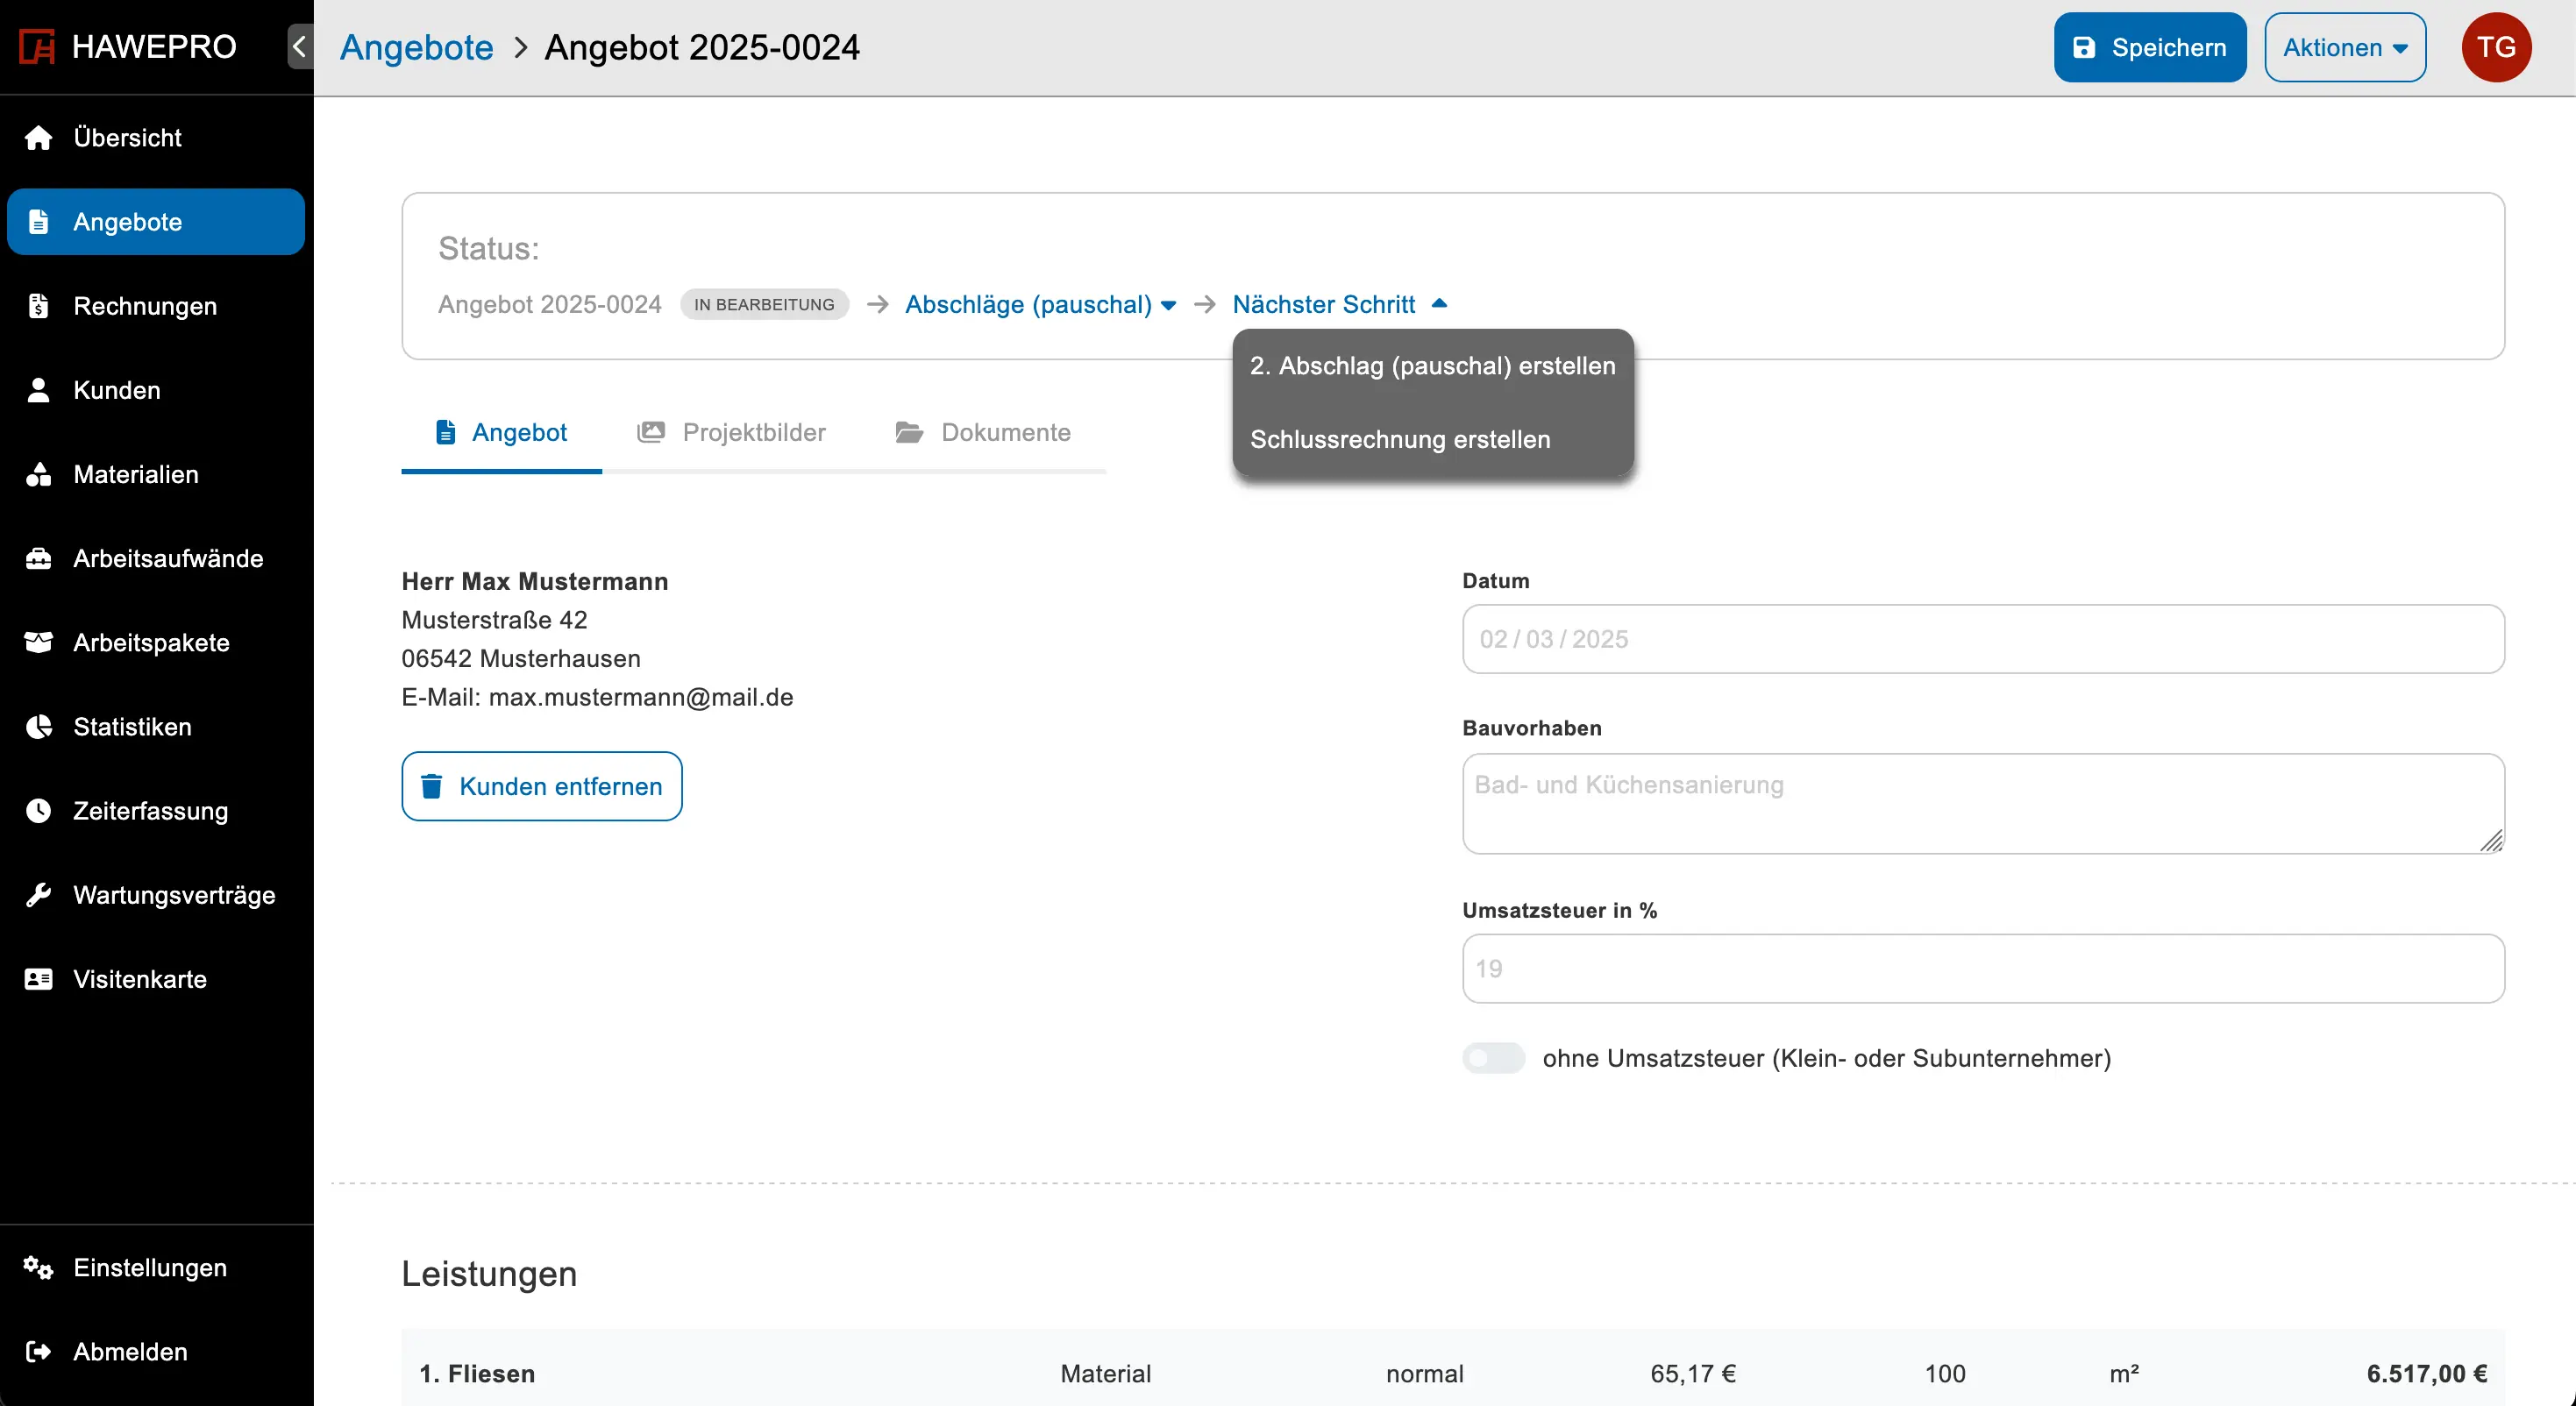Select Schlussrechnung erstellen from menu
Screen dimensions: 2576x1406
(1398, 438)
